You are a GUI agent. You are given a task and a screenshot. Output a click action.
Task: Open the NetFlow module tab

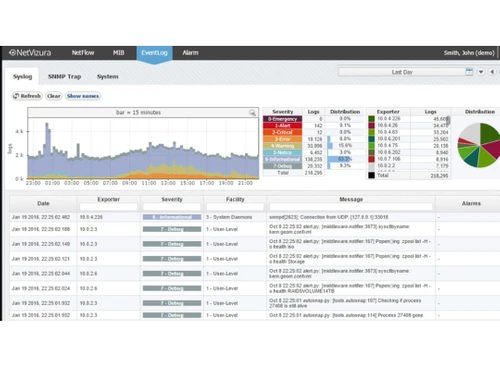click(83, 53)
